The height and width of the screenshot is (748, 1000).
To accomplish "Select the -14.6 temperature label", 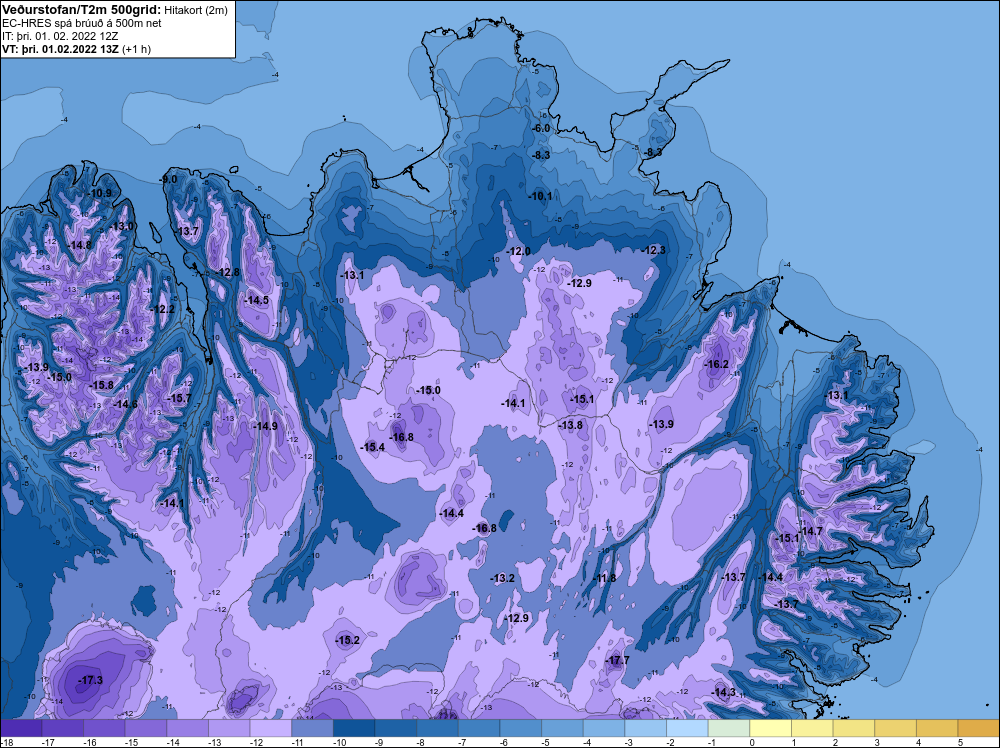I will pos(126,404).
